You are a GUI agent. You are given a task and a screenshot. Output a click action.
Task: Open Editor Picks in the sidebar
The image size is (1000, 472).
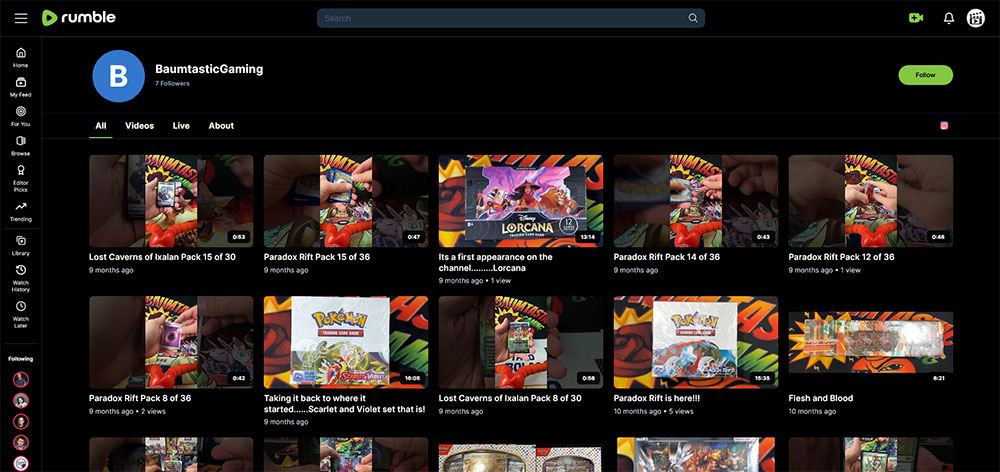[20, 179]
